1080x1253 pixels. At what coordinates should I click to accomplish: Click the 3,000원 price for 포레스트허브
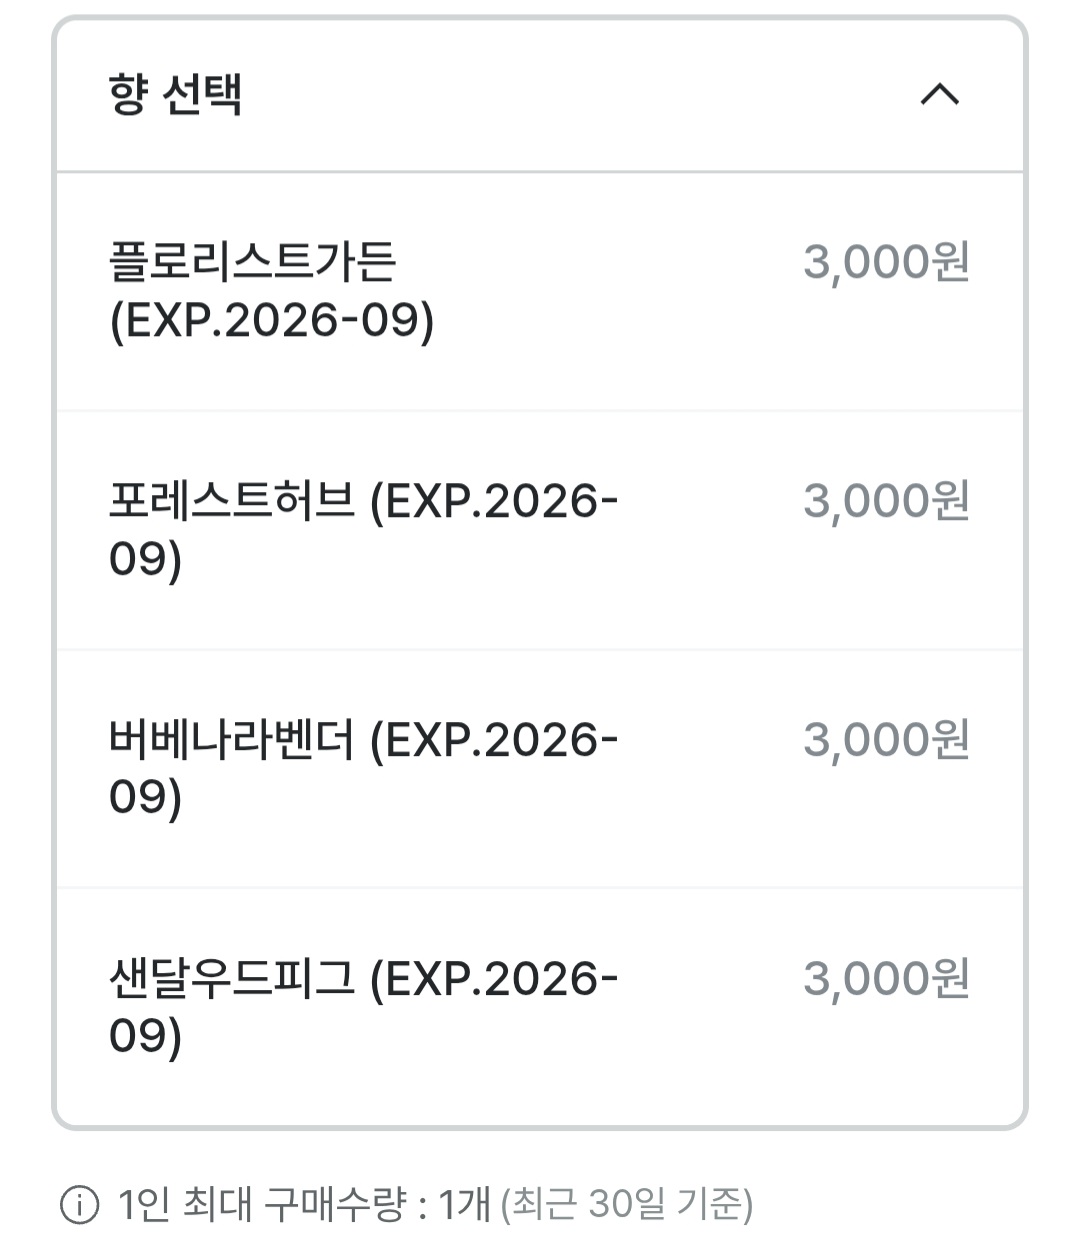[x=886, y=501]
